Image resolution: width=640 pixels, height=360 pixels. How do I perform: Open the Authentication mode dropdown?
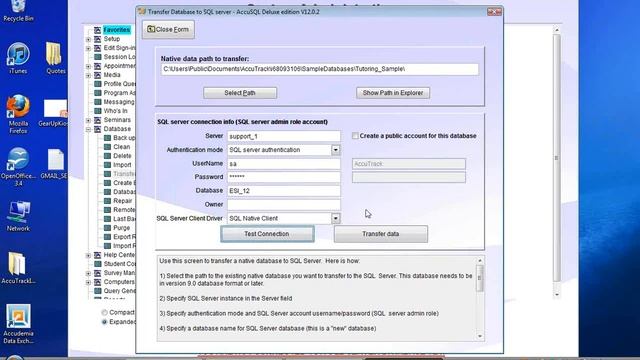336,150
